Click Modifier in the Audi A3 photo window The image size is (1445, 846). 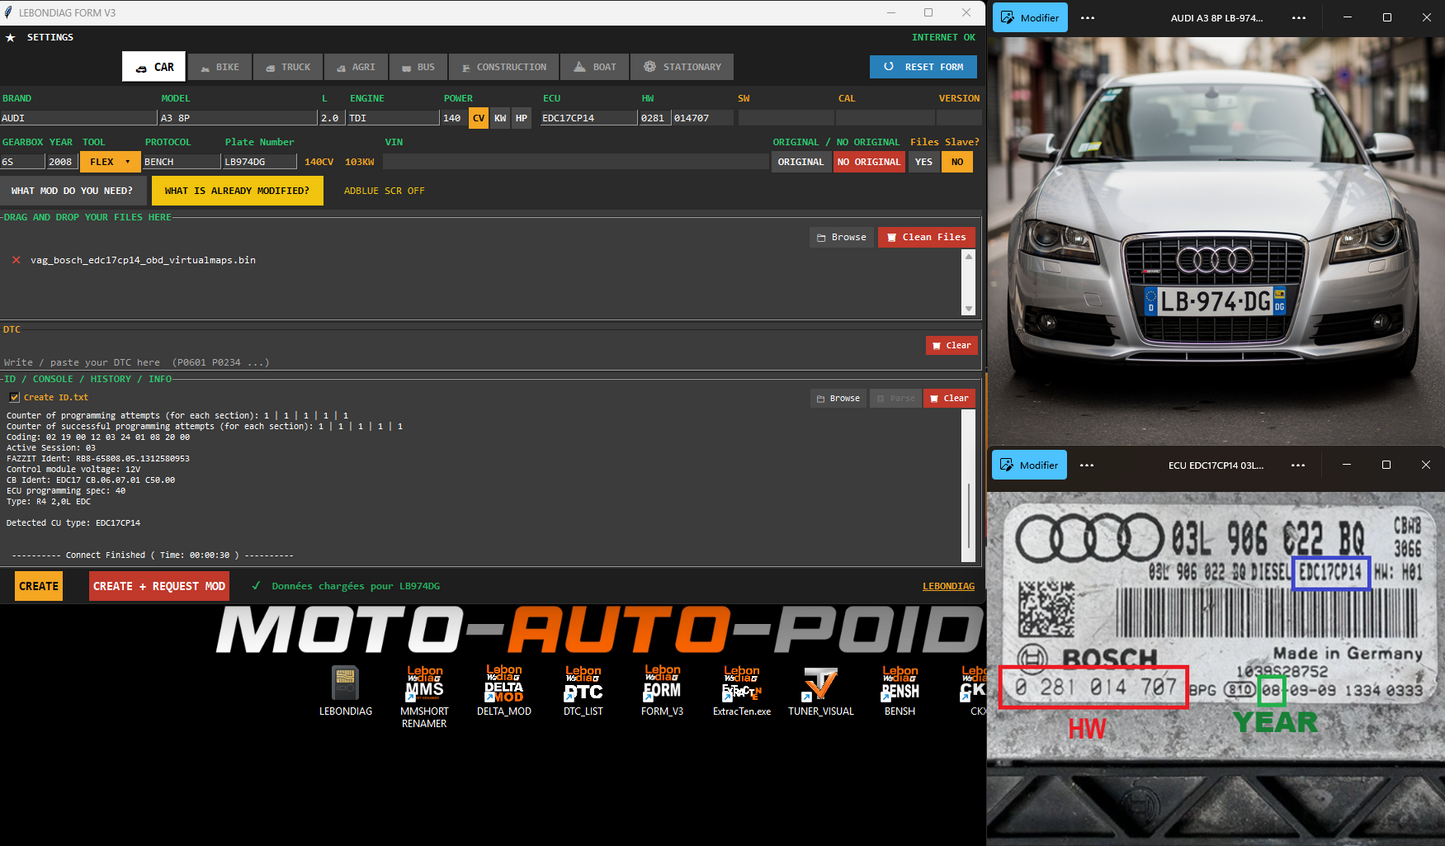click(x=1030, y=18)
